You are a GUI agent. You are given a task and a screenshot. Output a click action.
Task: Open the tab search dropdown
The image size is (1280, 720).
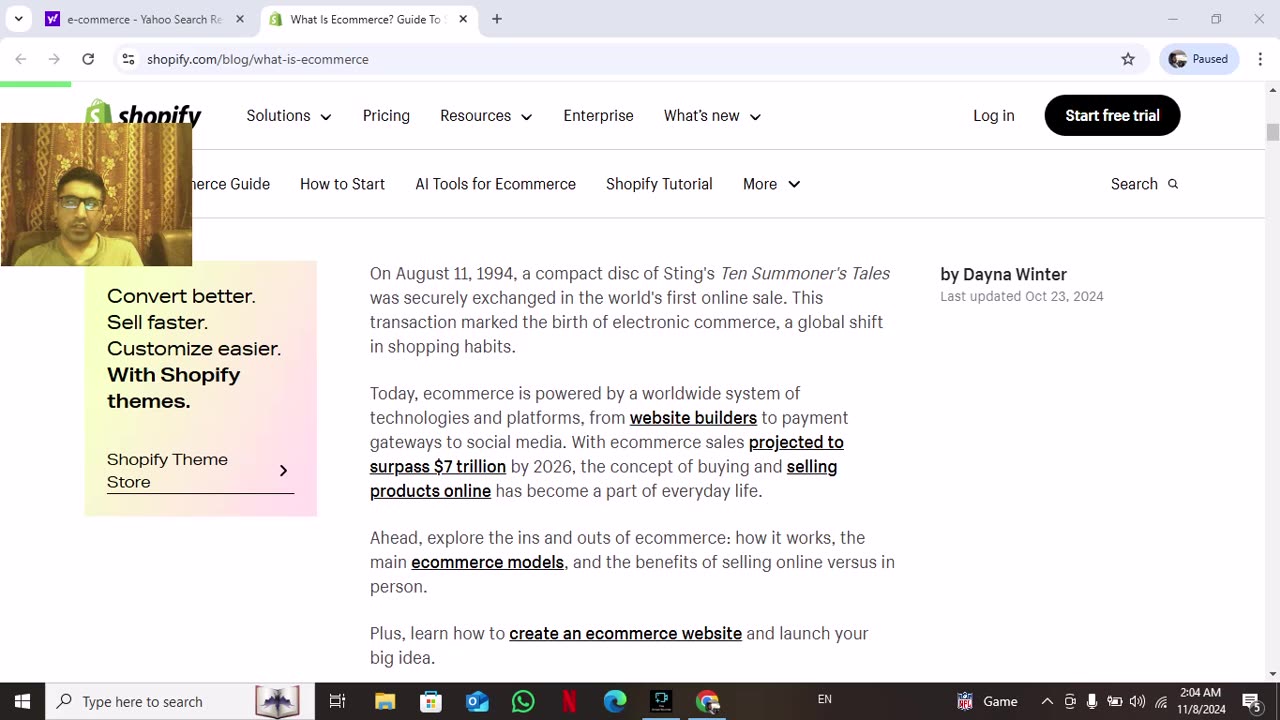pos(18,19)
